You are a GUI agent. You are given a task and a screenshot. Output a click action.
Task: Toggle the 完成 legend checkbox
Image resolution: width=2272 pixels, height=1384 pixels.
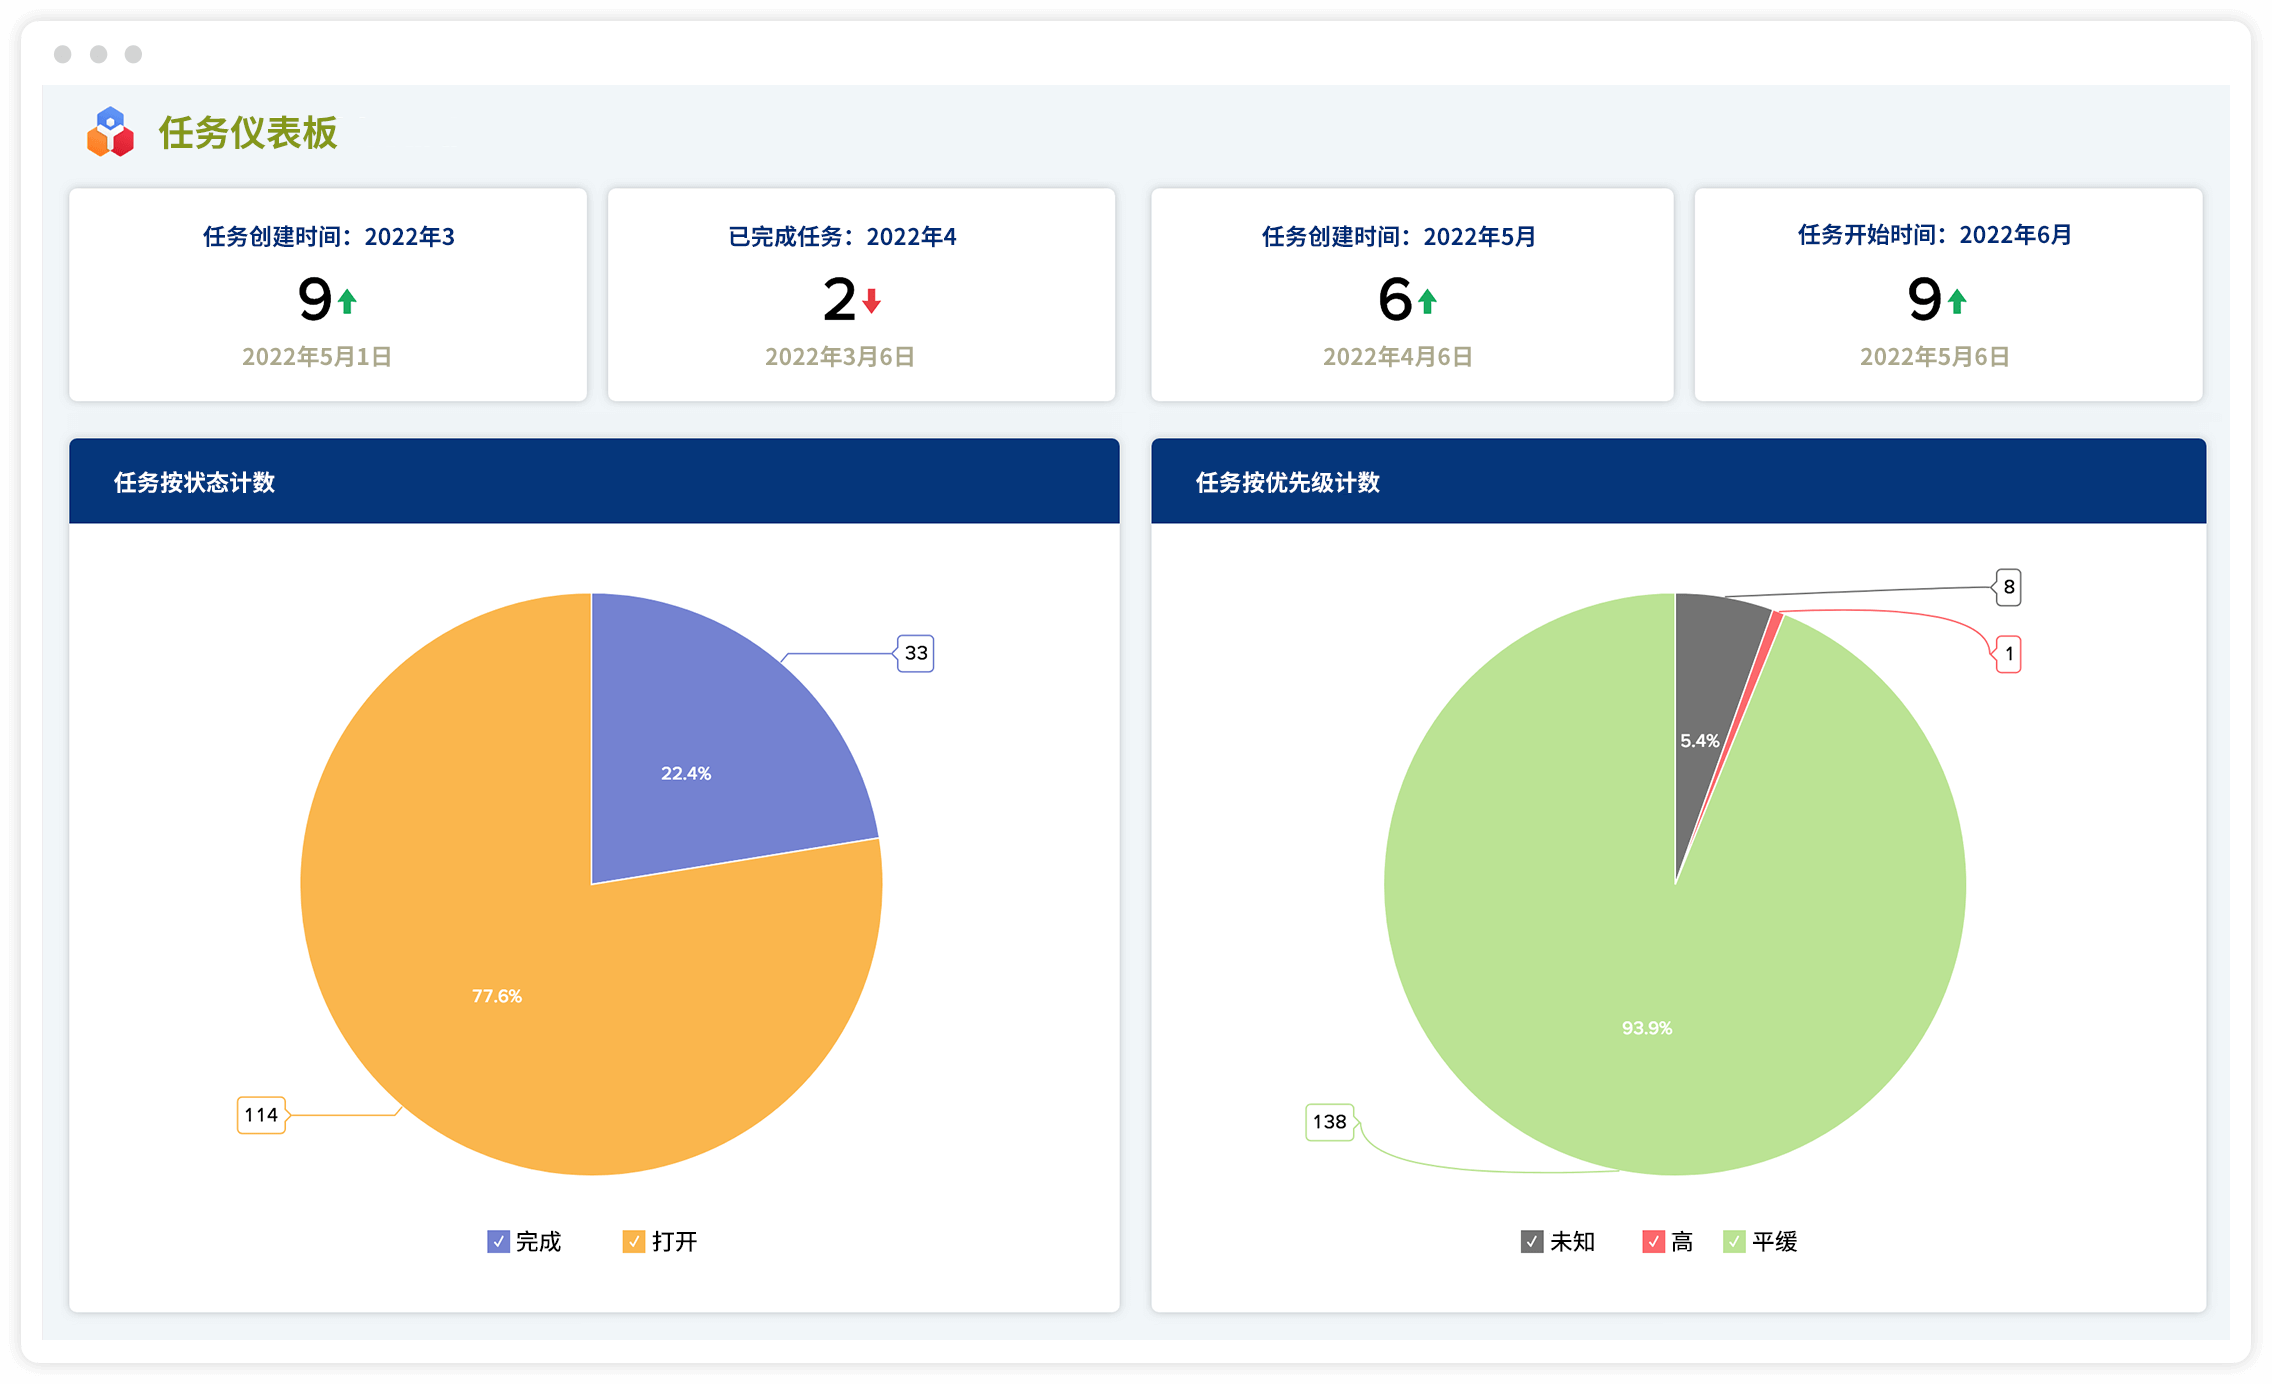pyautogui.click(x=498, y=1241)
